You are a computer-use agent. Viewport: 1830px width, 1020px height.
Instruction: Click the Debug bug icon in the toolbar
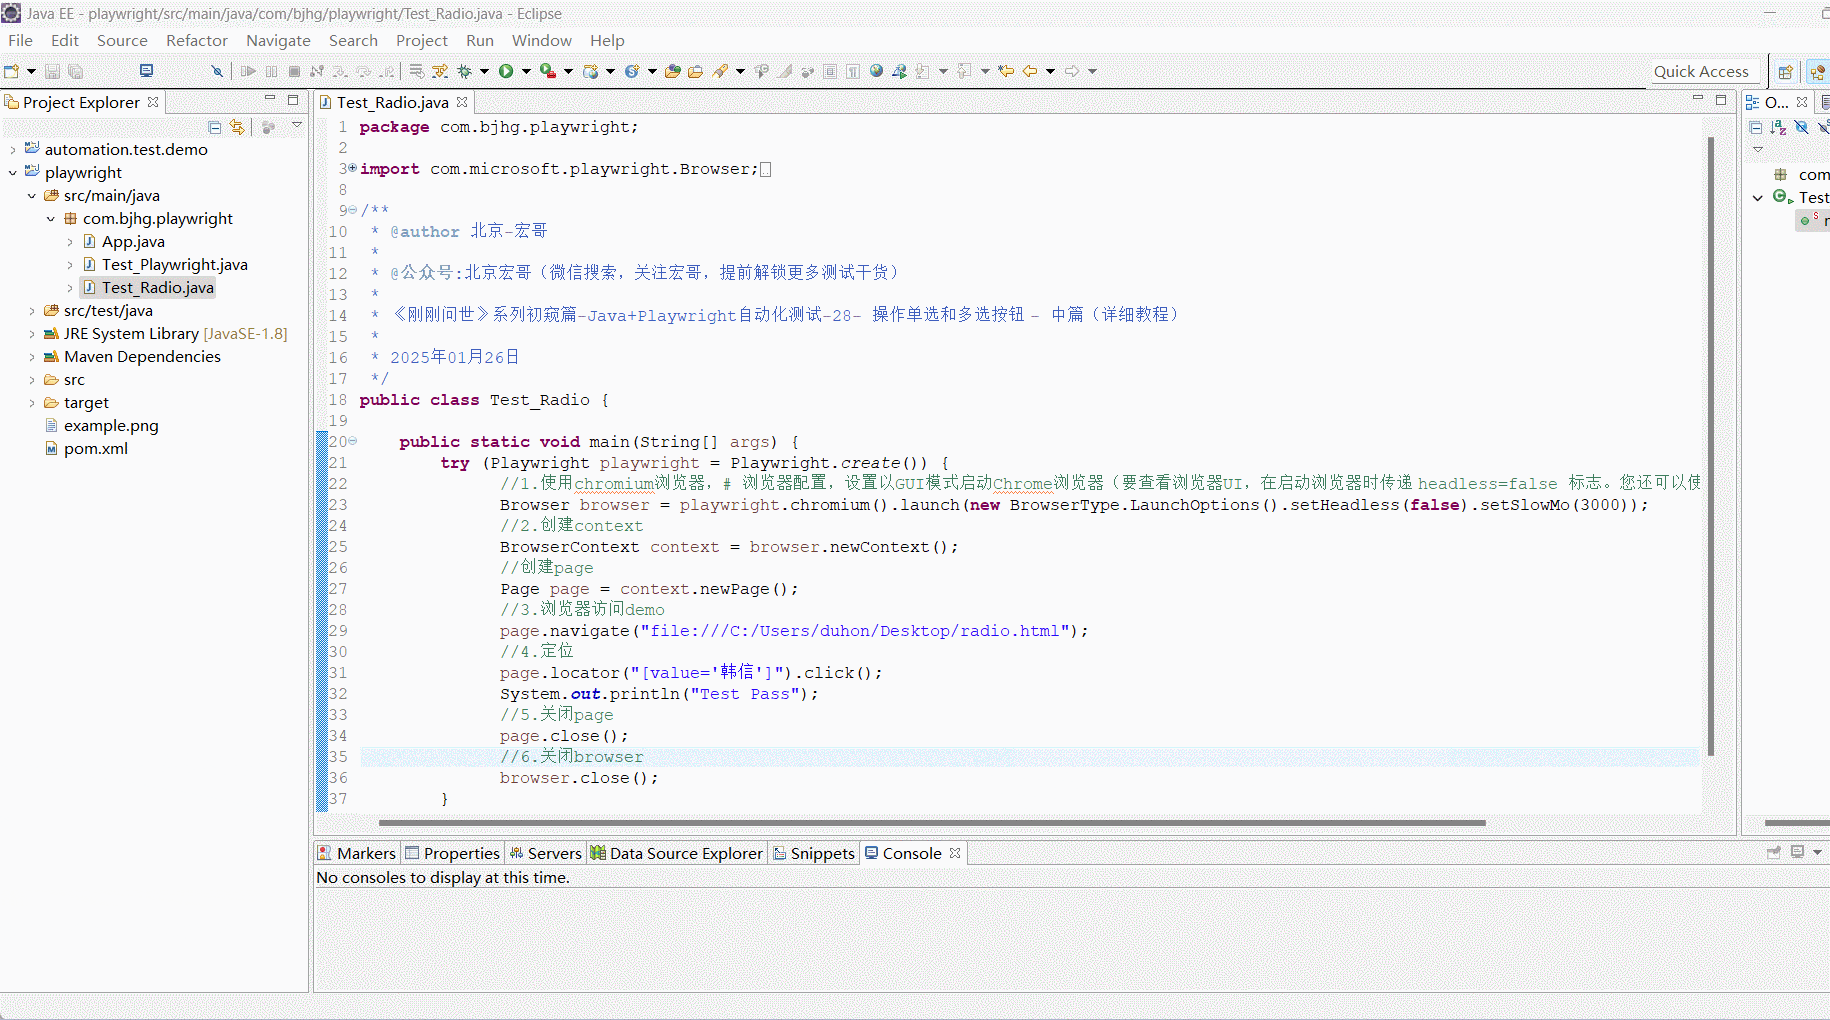464,71
